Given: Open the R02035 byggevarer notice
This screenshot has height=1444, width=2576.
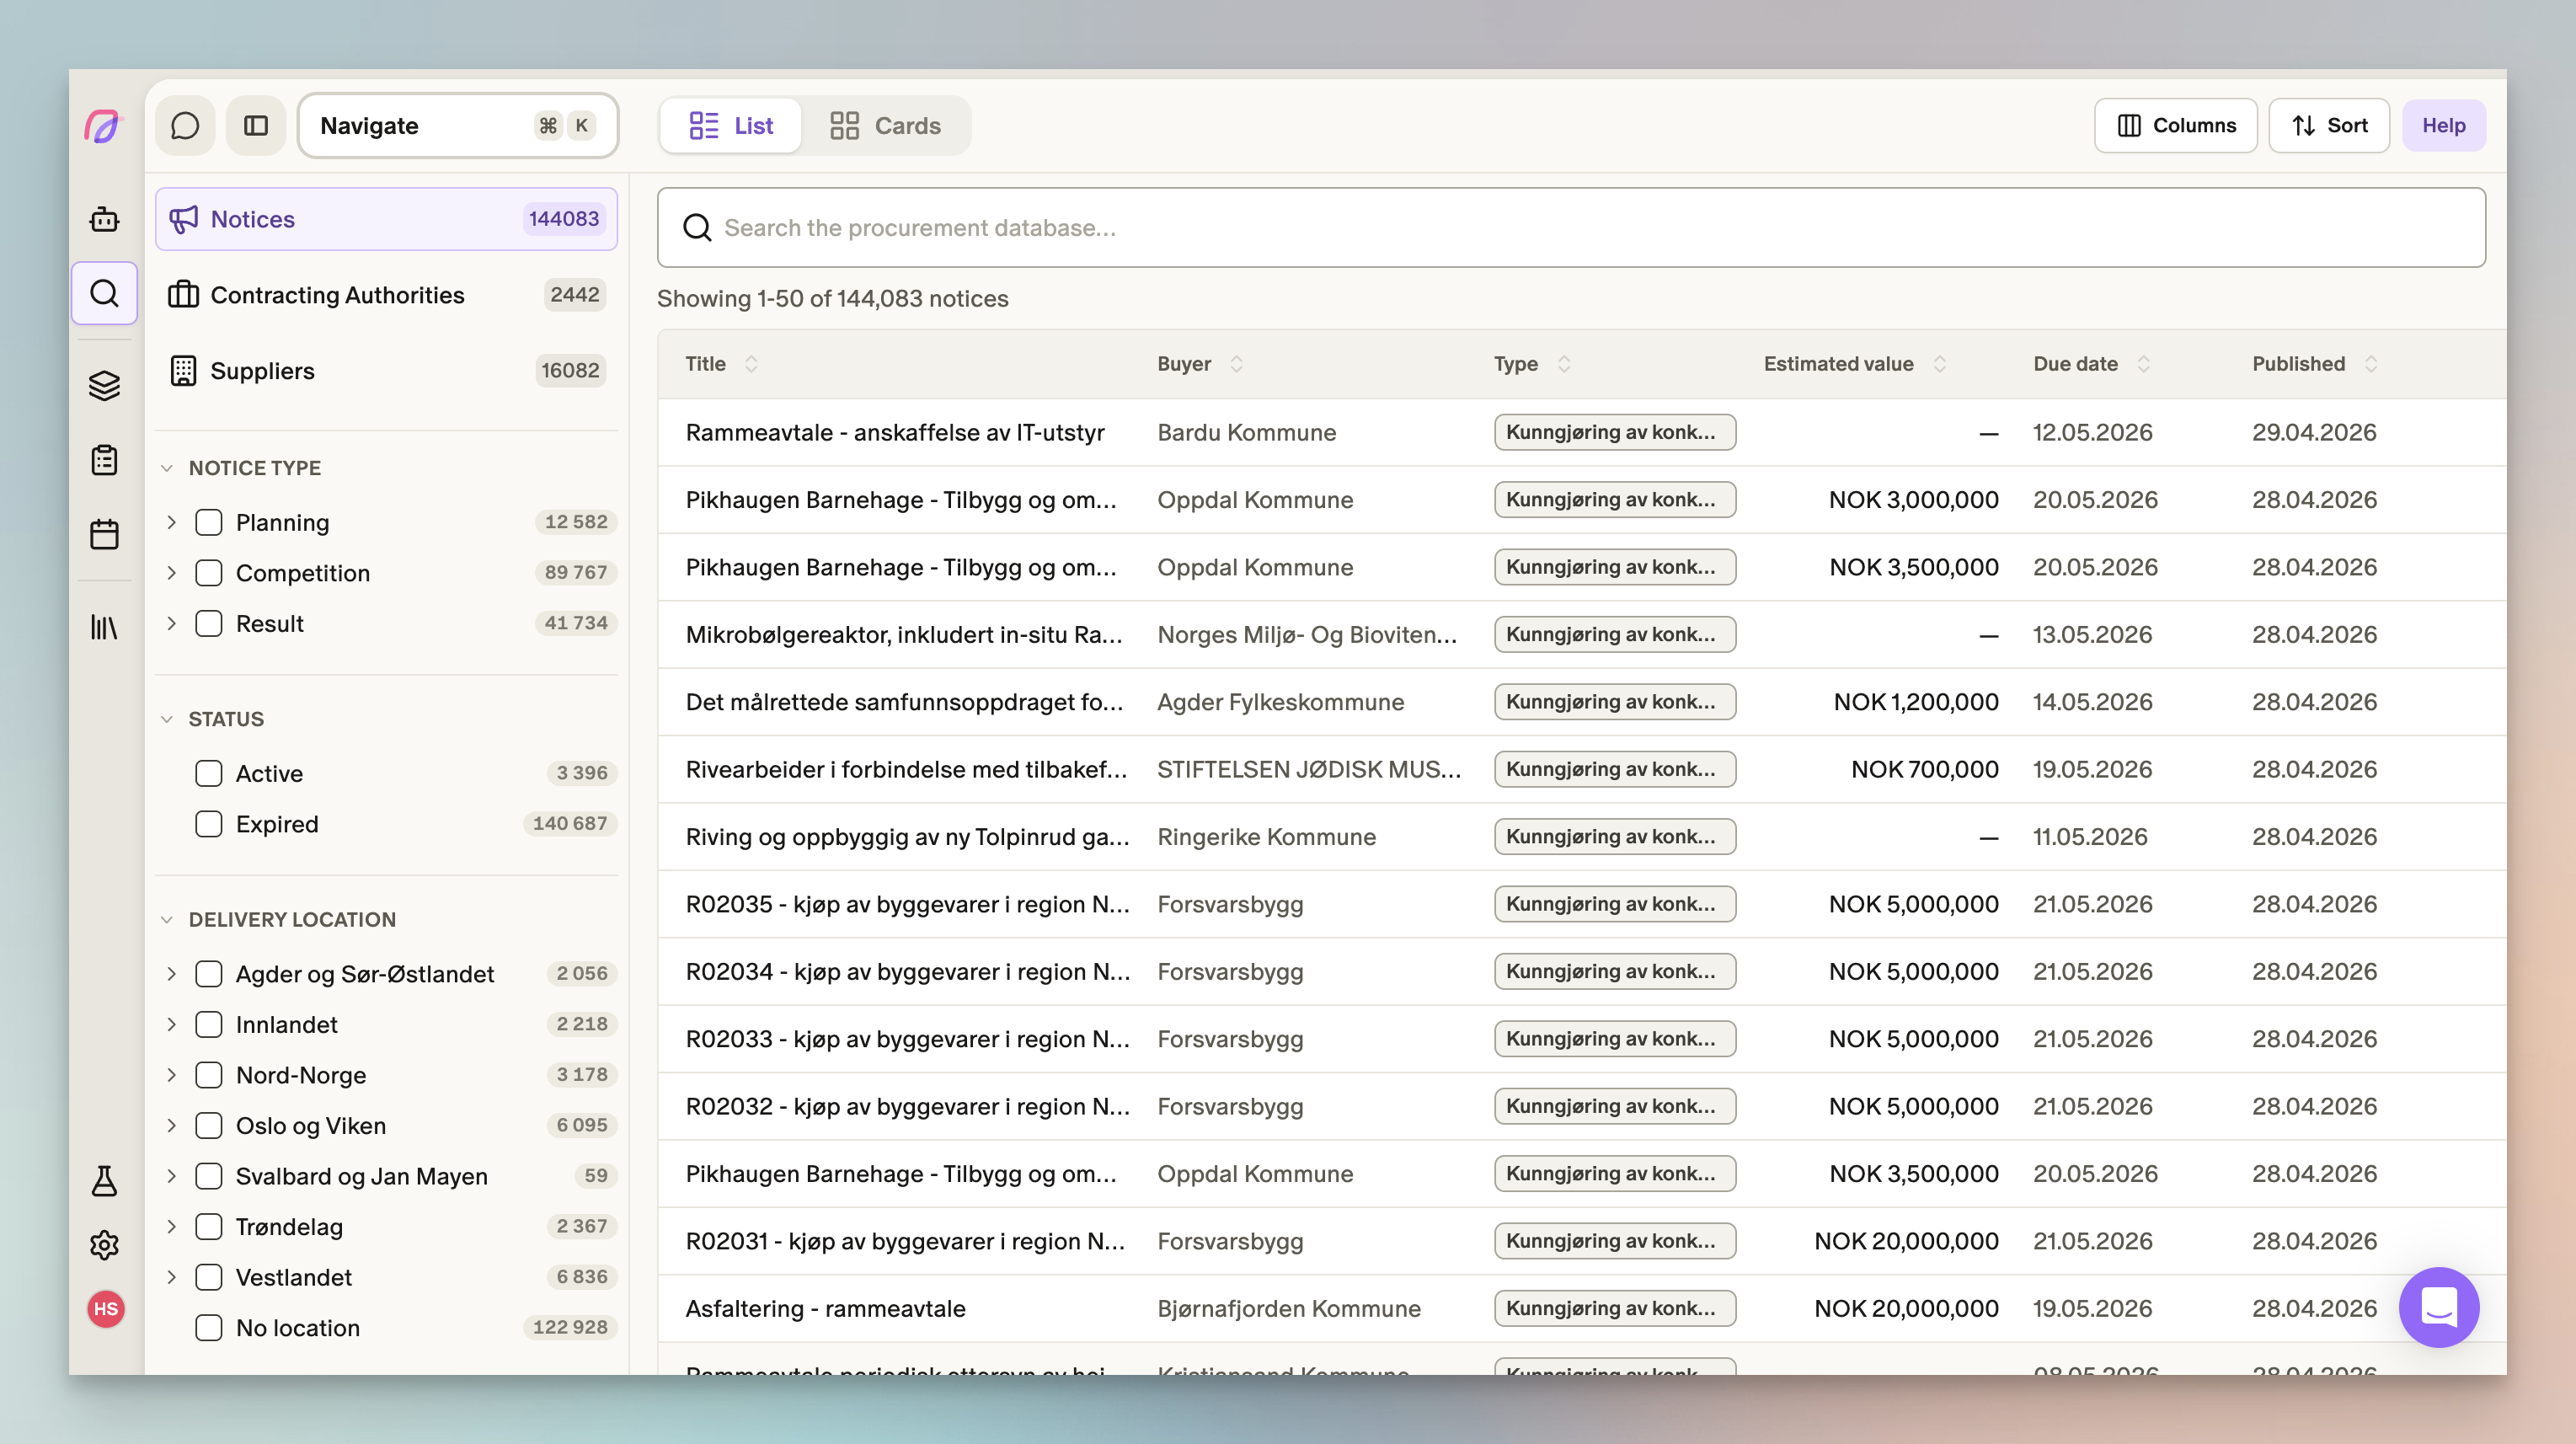Looking at the screenshot, I should coord(907,905).
